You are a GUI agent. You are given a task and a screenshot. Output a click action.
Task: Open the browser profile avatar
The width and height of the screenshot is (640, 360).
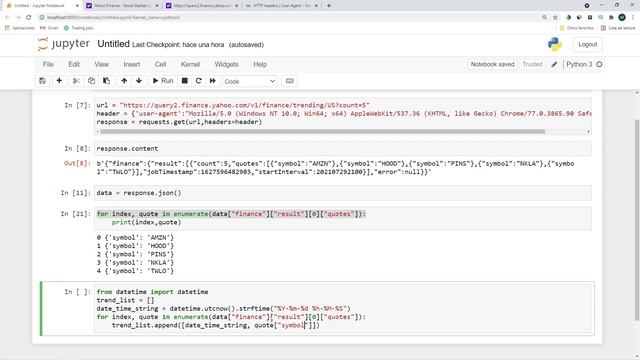click(x=622, y=17)
